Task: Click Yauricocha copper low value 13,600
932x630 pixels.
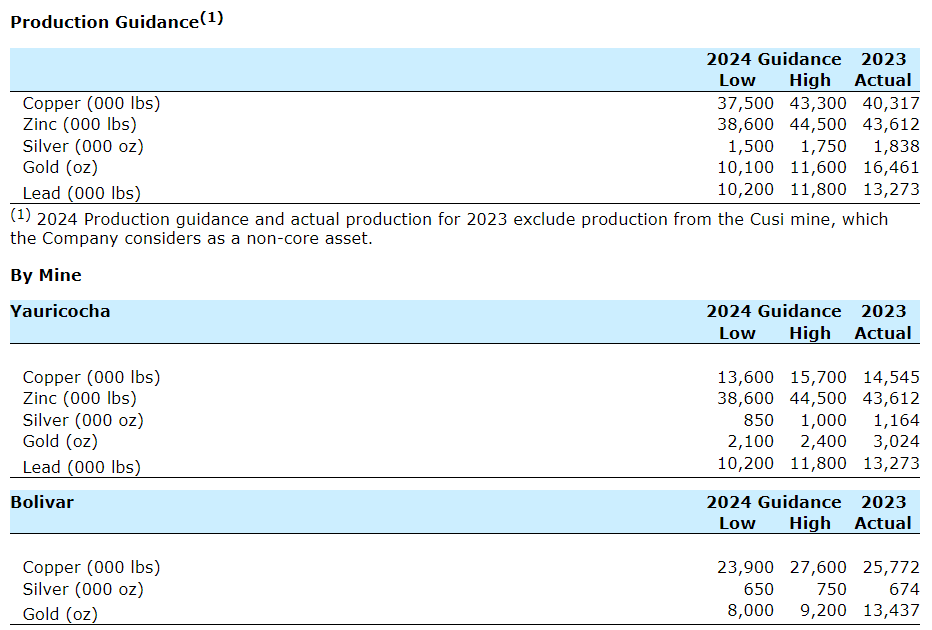Action: [745, 377]
